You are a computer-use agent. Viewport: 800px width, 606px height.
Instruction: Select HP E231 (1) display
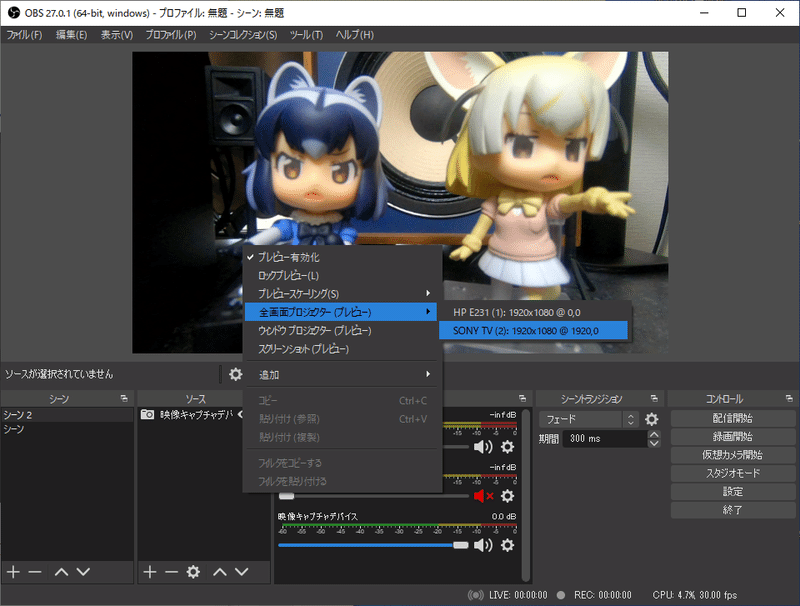click(533, 312)
